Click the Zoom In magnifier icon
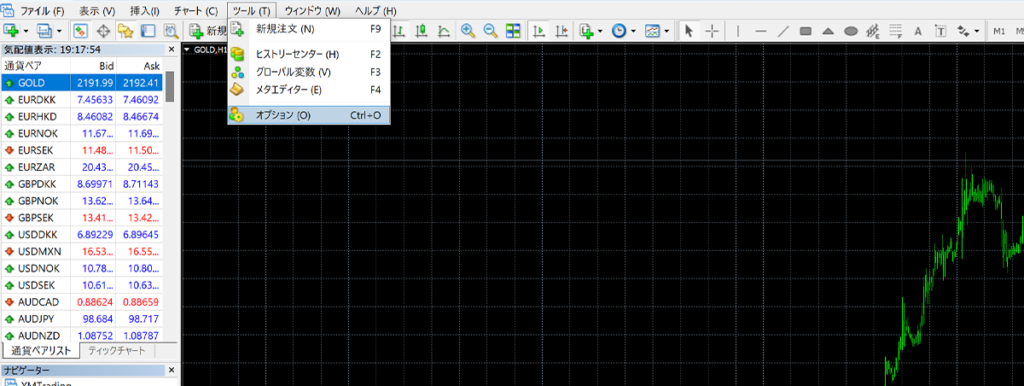 click(468, 31)
